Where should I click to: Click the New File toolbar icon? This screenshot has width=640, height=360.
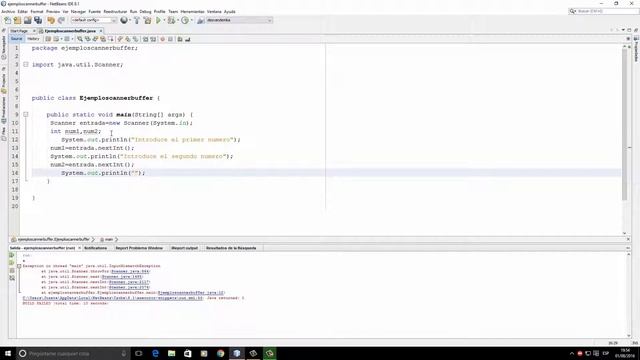pyautogui.click(x=7, y=20)
